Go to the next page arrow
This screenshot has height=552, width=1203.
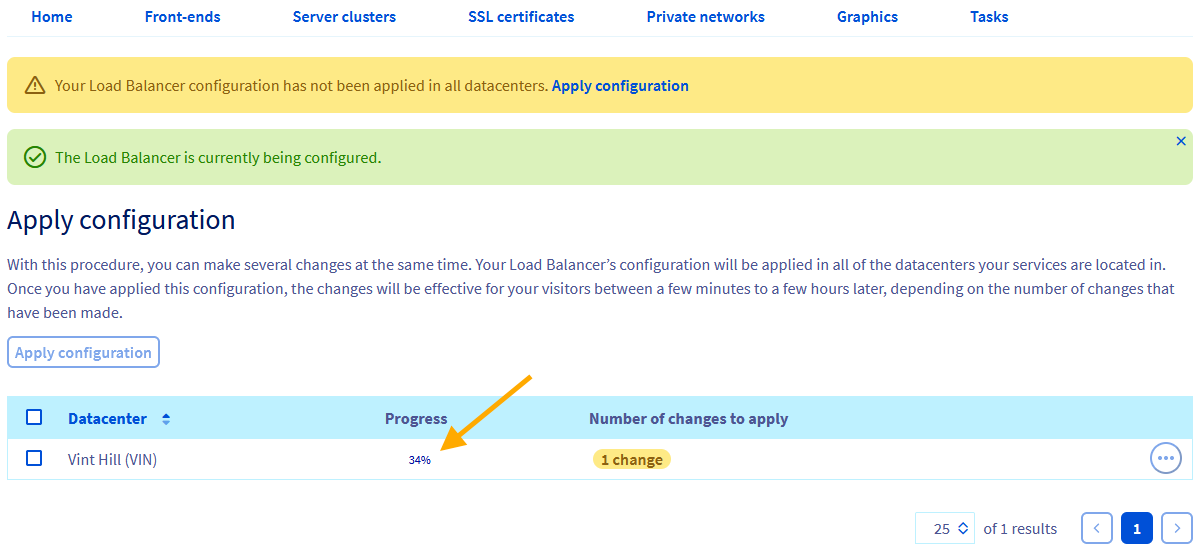(x=1177, y=528)
